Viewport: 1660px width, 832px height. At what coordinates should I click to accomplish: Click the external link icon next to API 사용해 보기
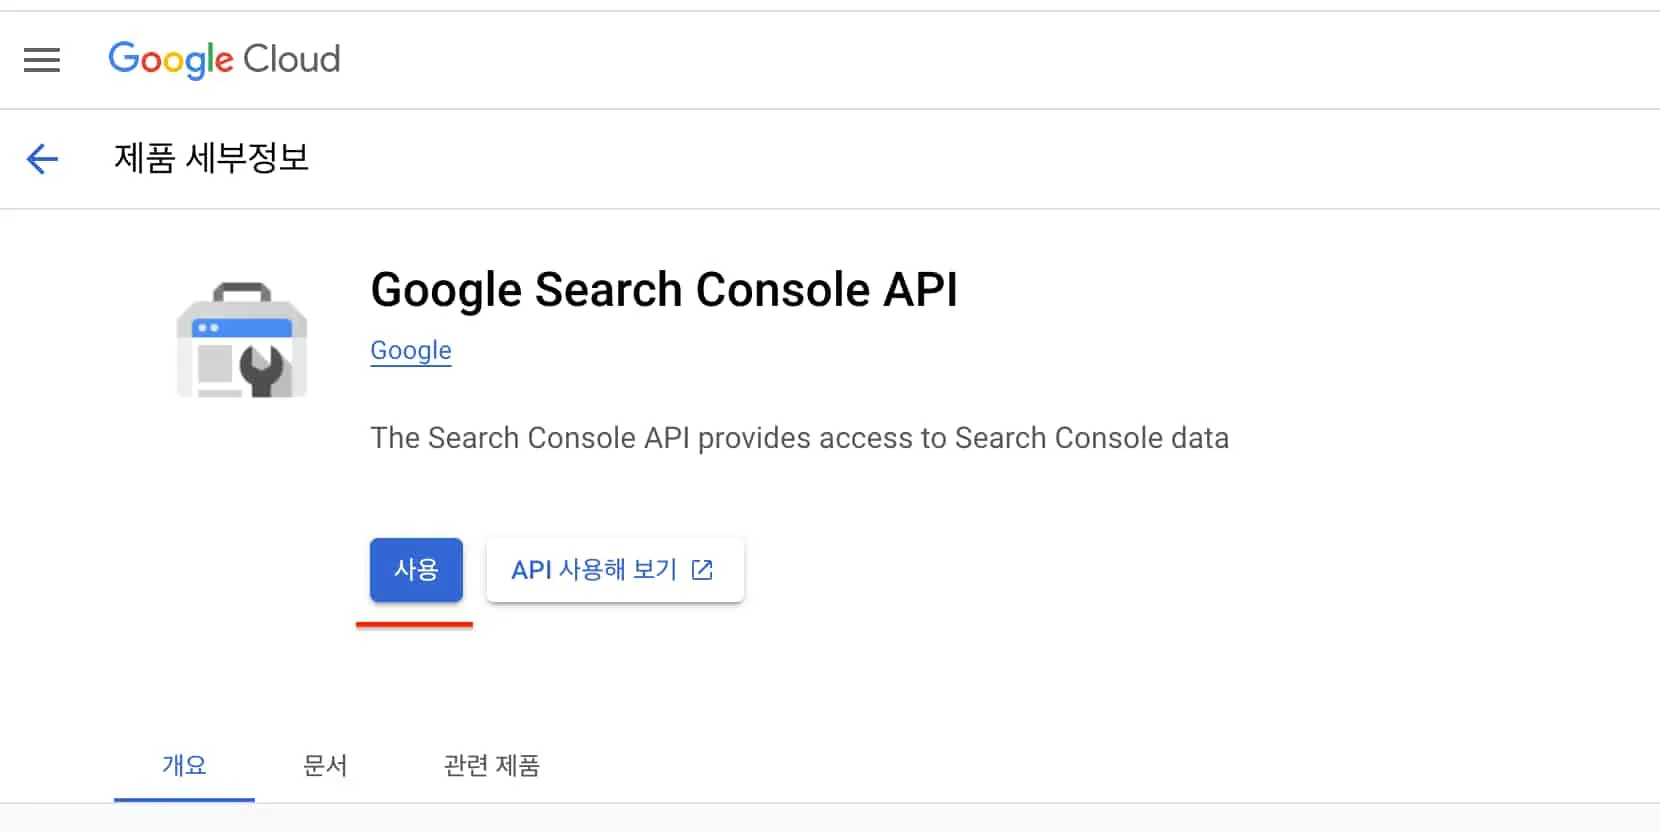coord(703,569)
